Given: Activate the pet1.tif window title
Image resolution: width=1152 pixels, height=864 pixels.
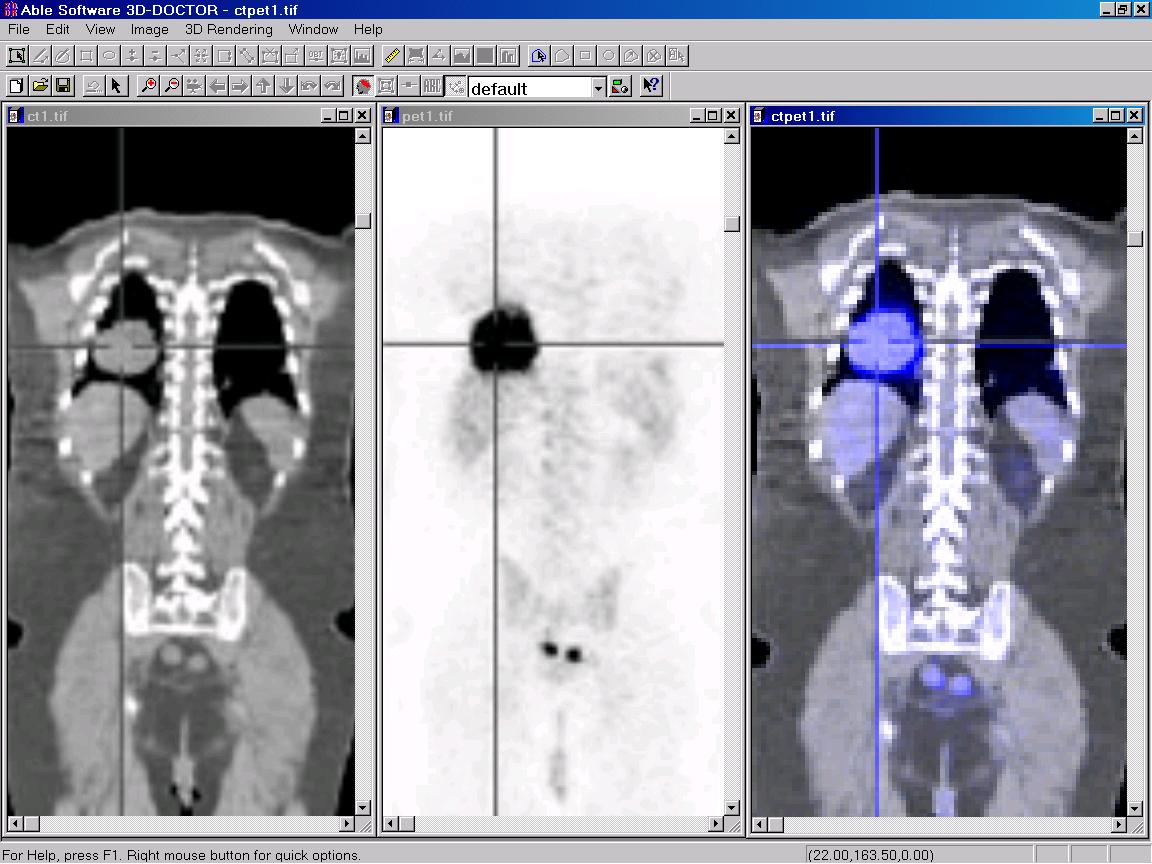Looking at the screenshot, I should (427, 116).
